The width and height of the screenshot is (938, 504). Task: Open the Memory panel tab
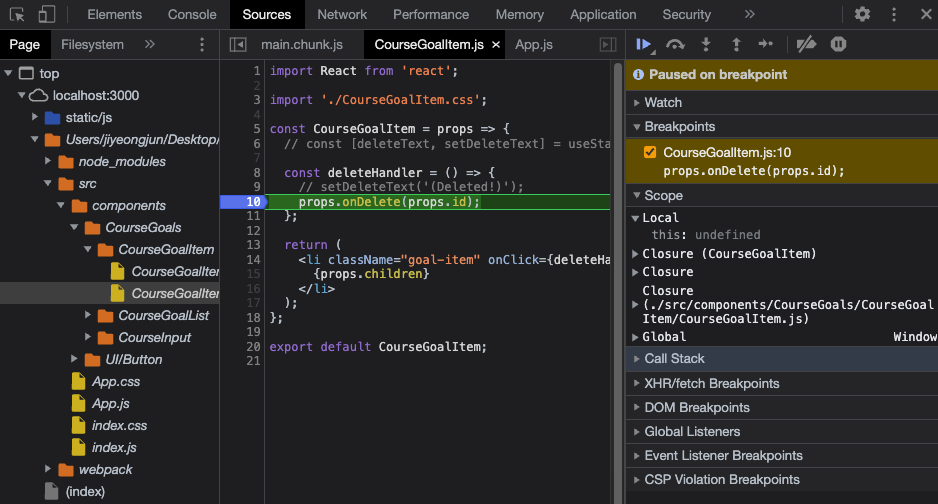pos(519,14)
